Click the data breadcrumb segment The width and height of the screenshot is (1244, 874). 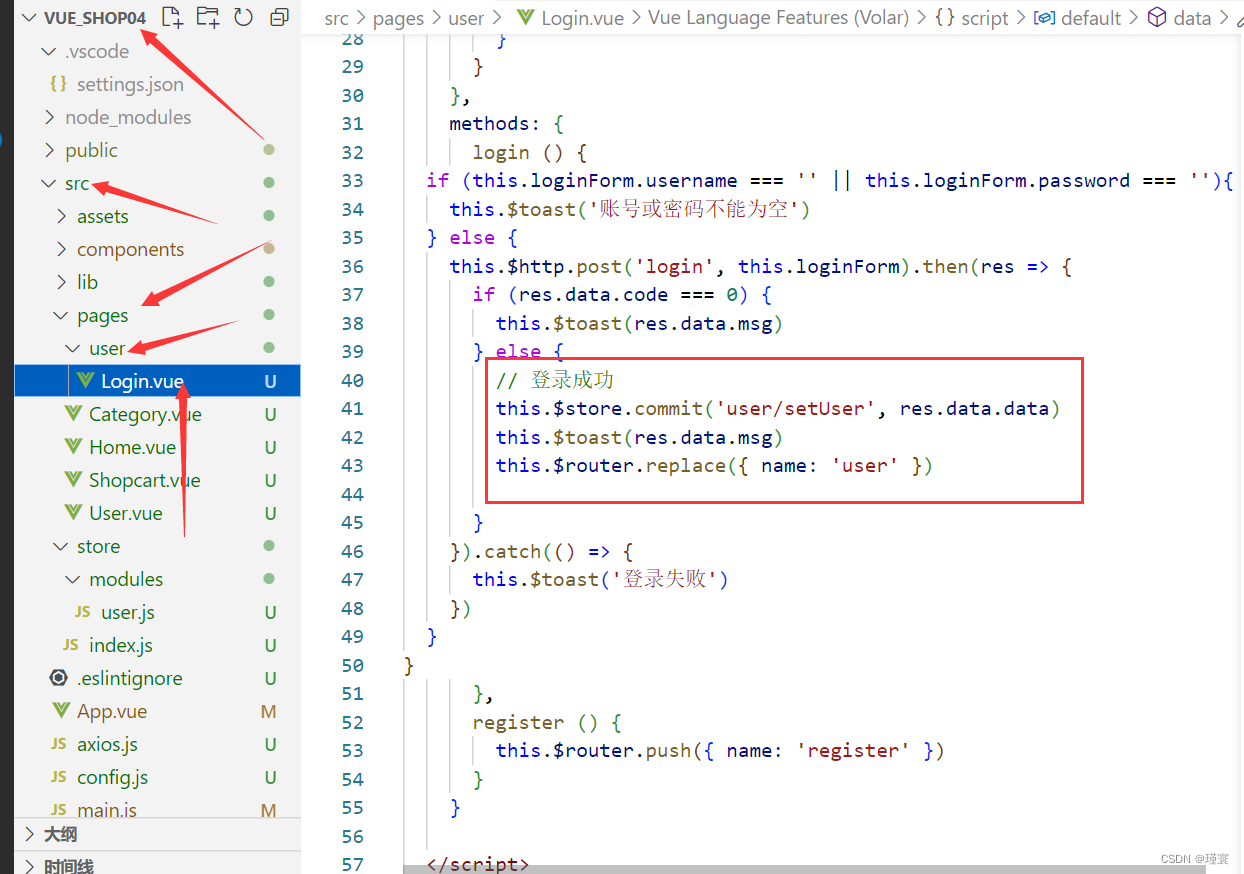1192,18
